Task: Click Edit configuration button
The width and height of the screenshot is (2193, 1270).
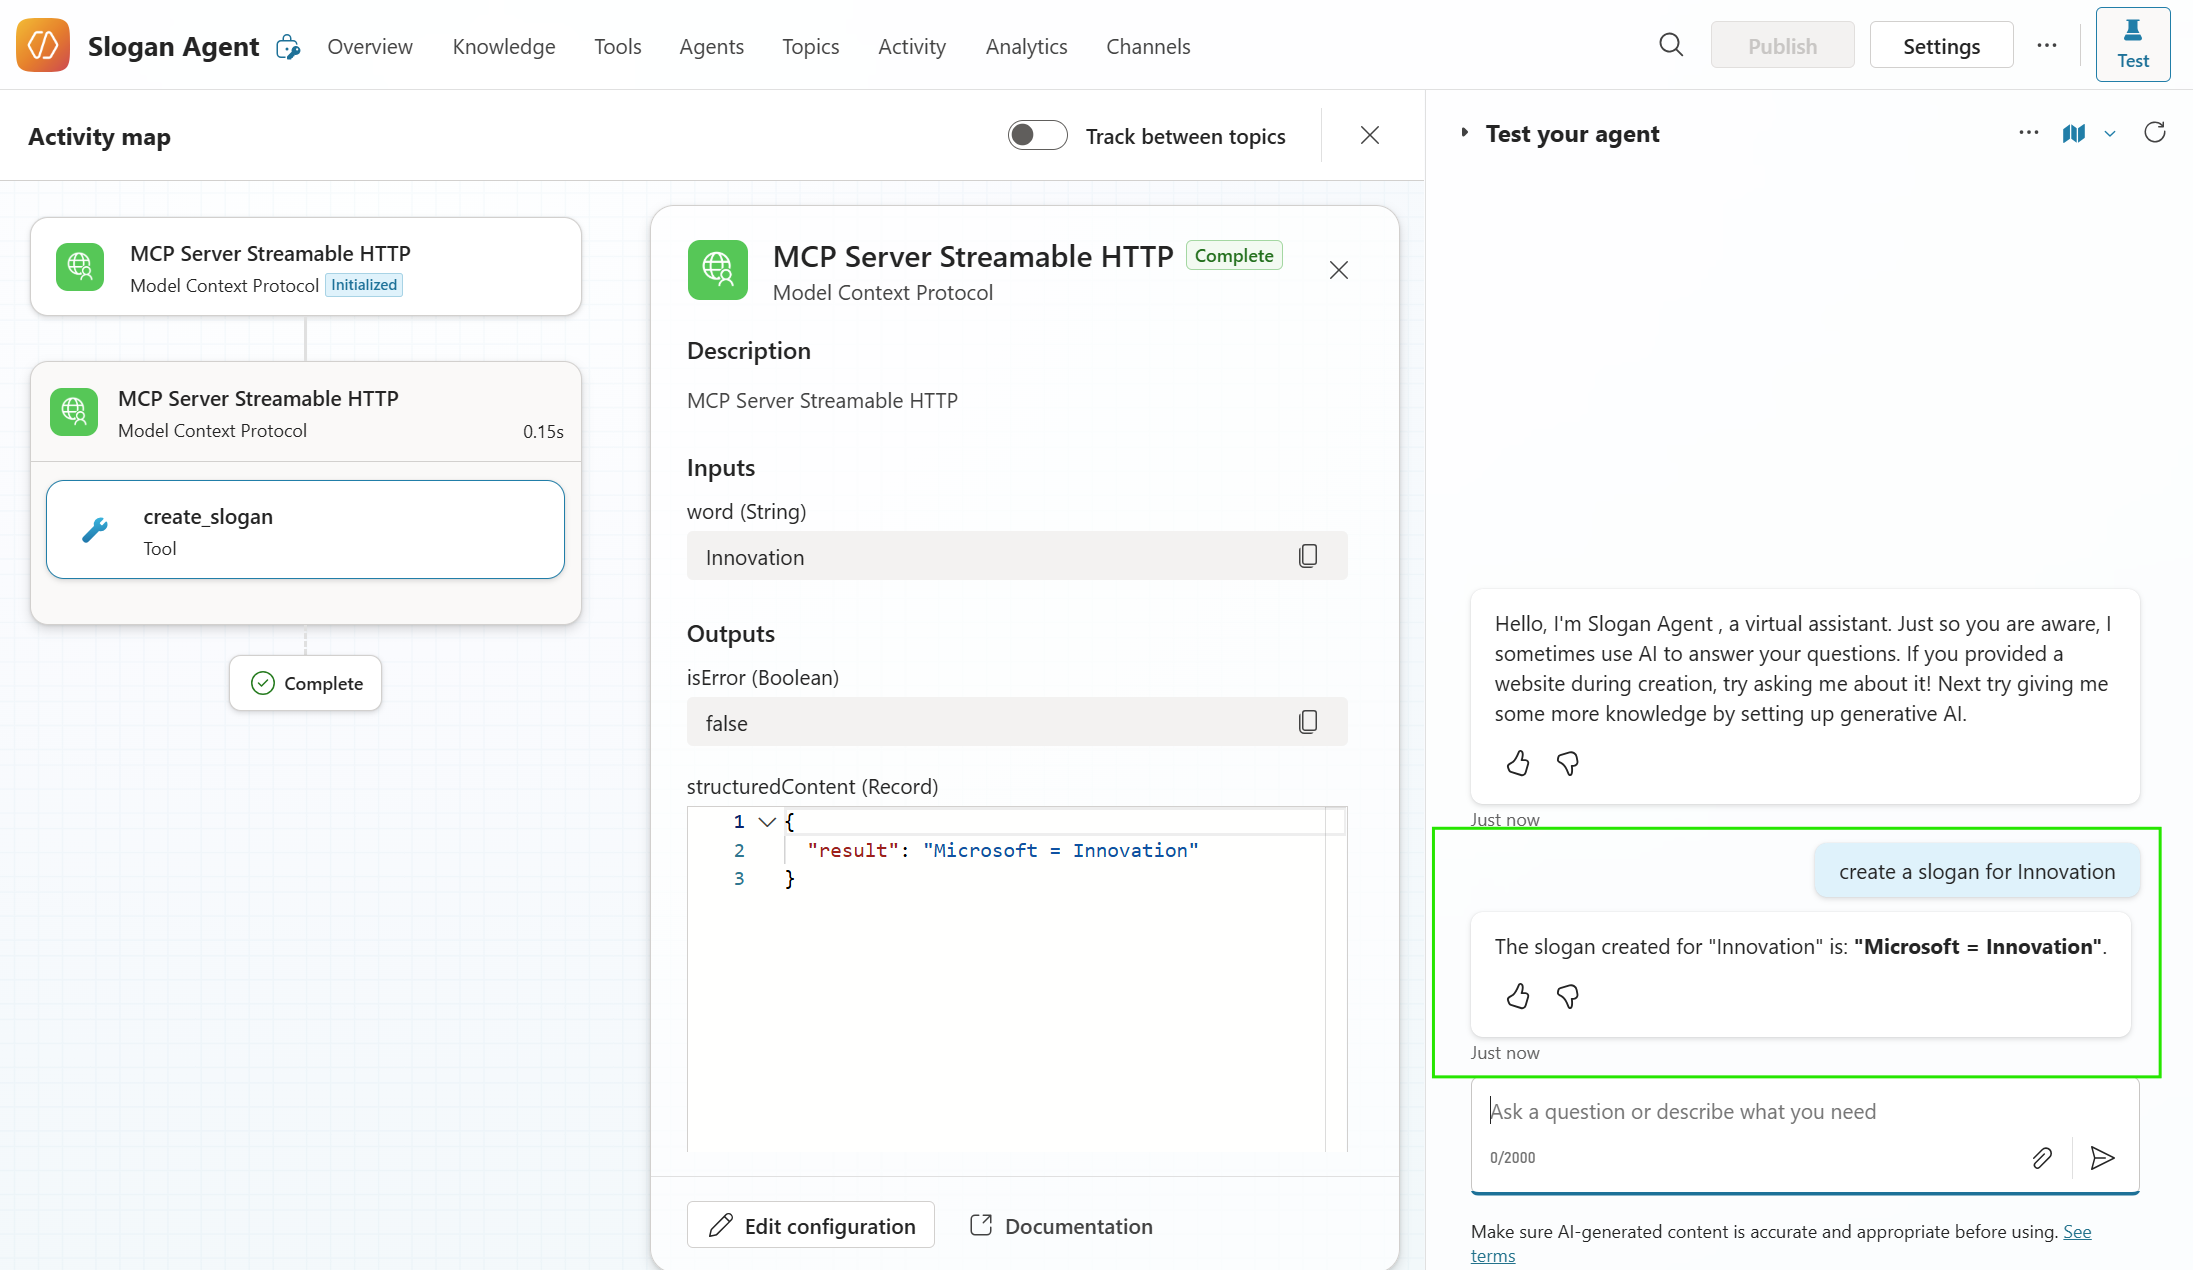Action: point(811,1225)
